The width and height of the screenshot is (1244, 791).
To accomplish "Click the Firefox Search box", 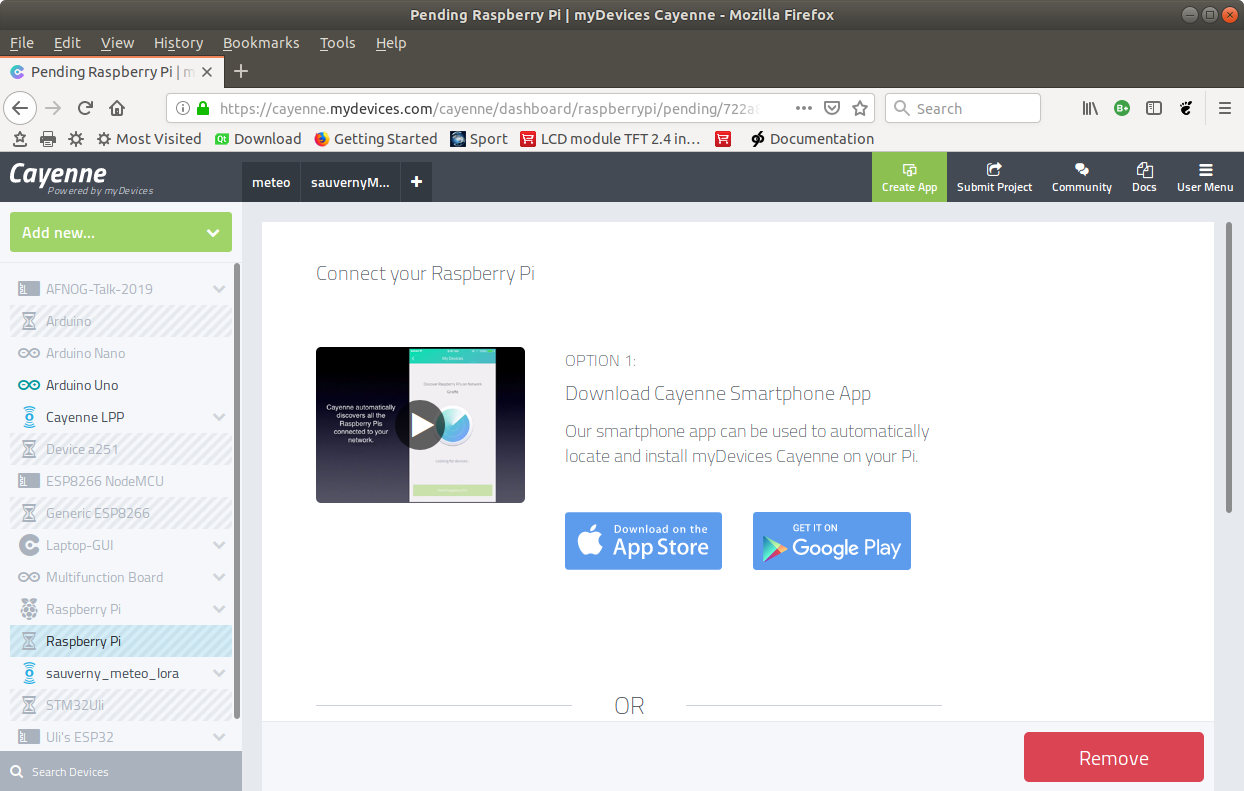I will coord(963,108).
